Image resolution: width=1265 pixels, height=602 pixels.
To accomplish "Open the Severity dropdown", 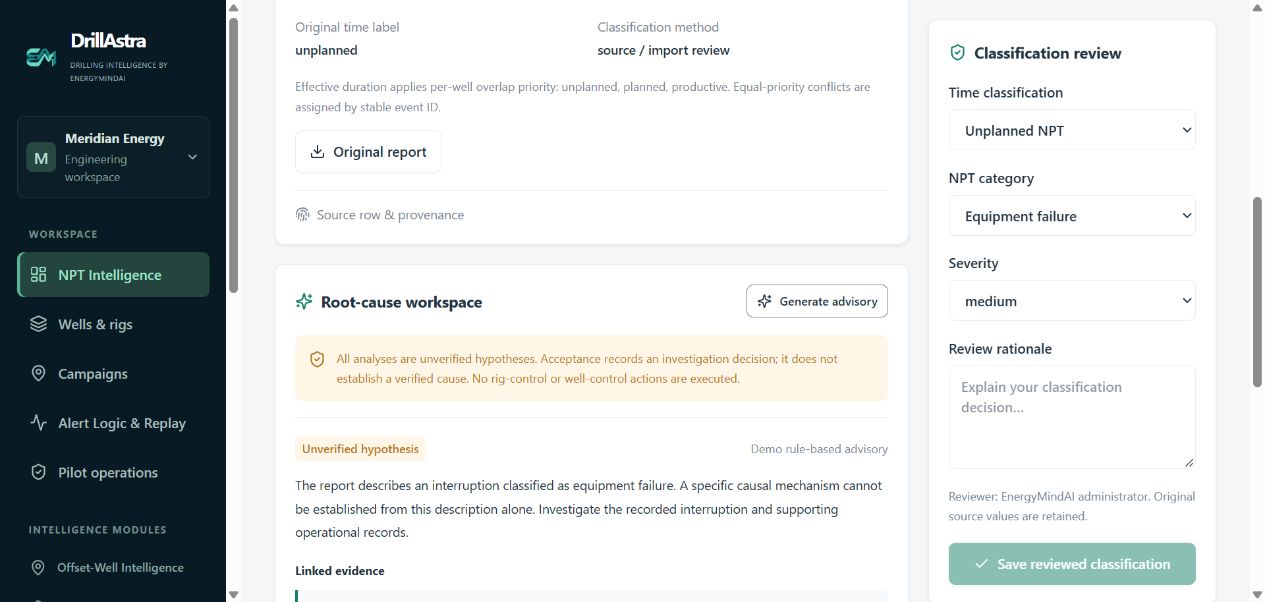I will point(1072,301).
